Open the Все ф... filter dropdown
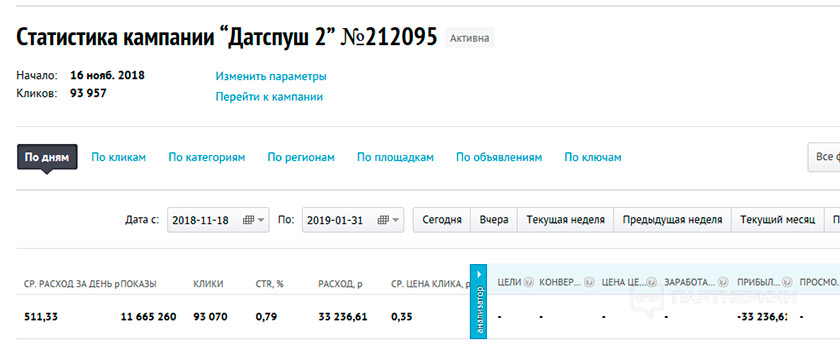 [824, 157]
